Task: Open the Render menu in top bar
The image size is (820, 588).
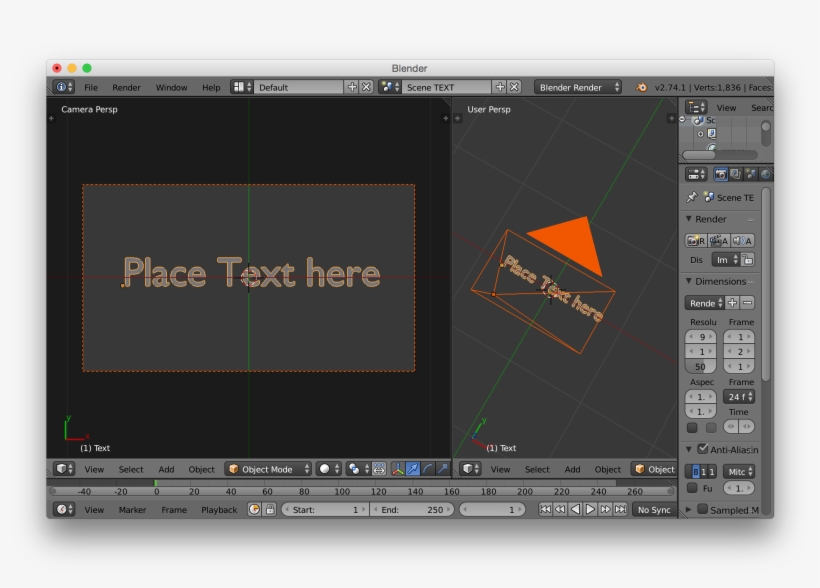Action: pos(126,87)
